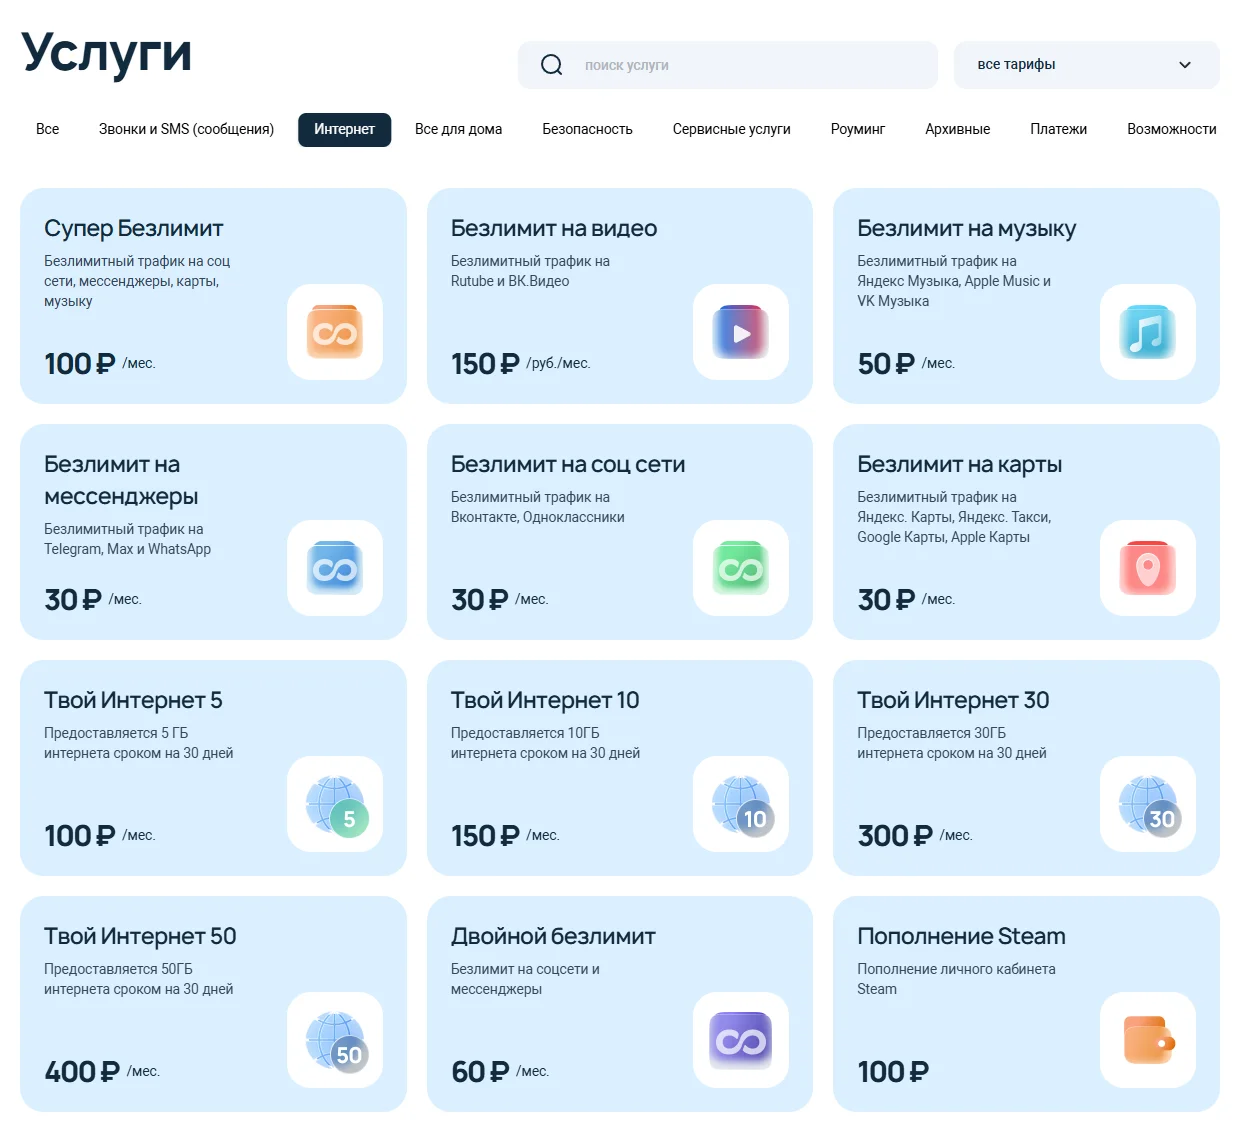
Task: Switch to the «Все» category tab
Action: click(x=47, y=129)
